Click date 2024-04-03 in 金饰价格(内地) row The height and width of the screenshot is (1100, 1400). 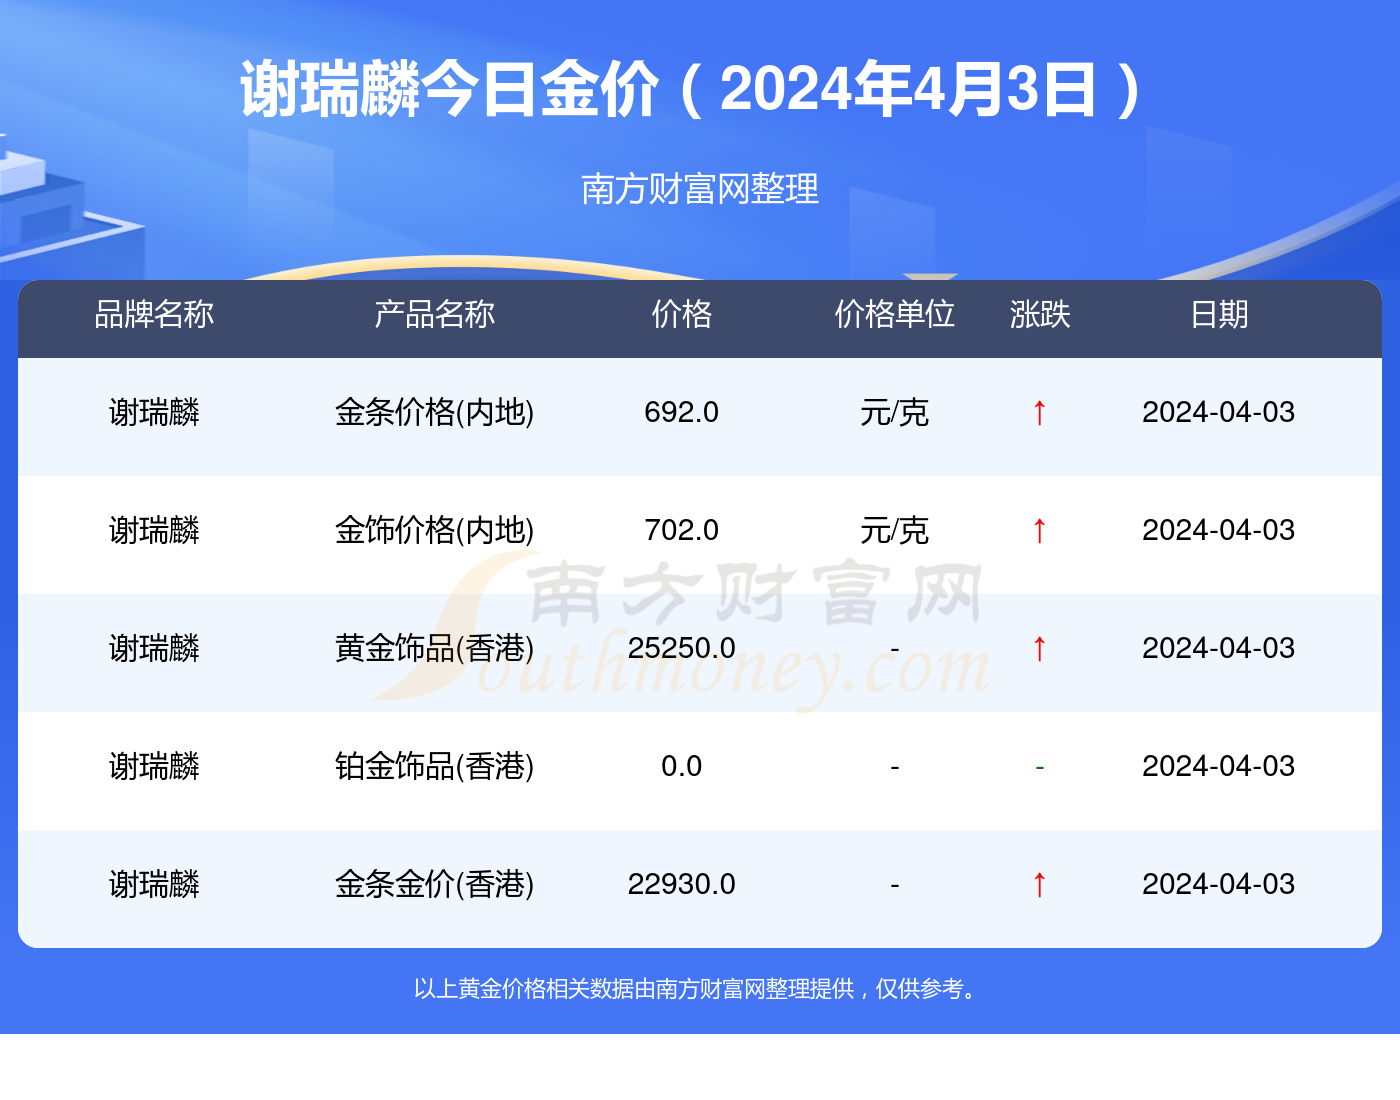click(x=1219, y=530)
